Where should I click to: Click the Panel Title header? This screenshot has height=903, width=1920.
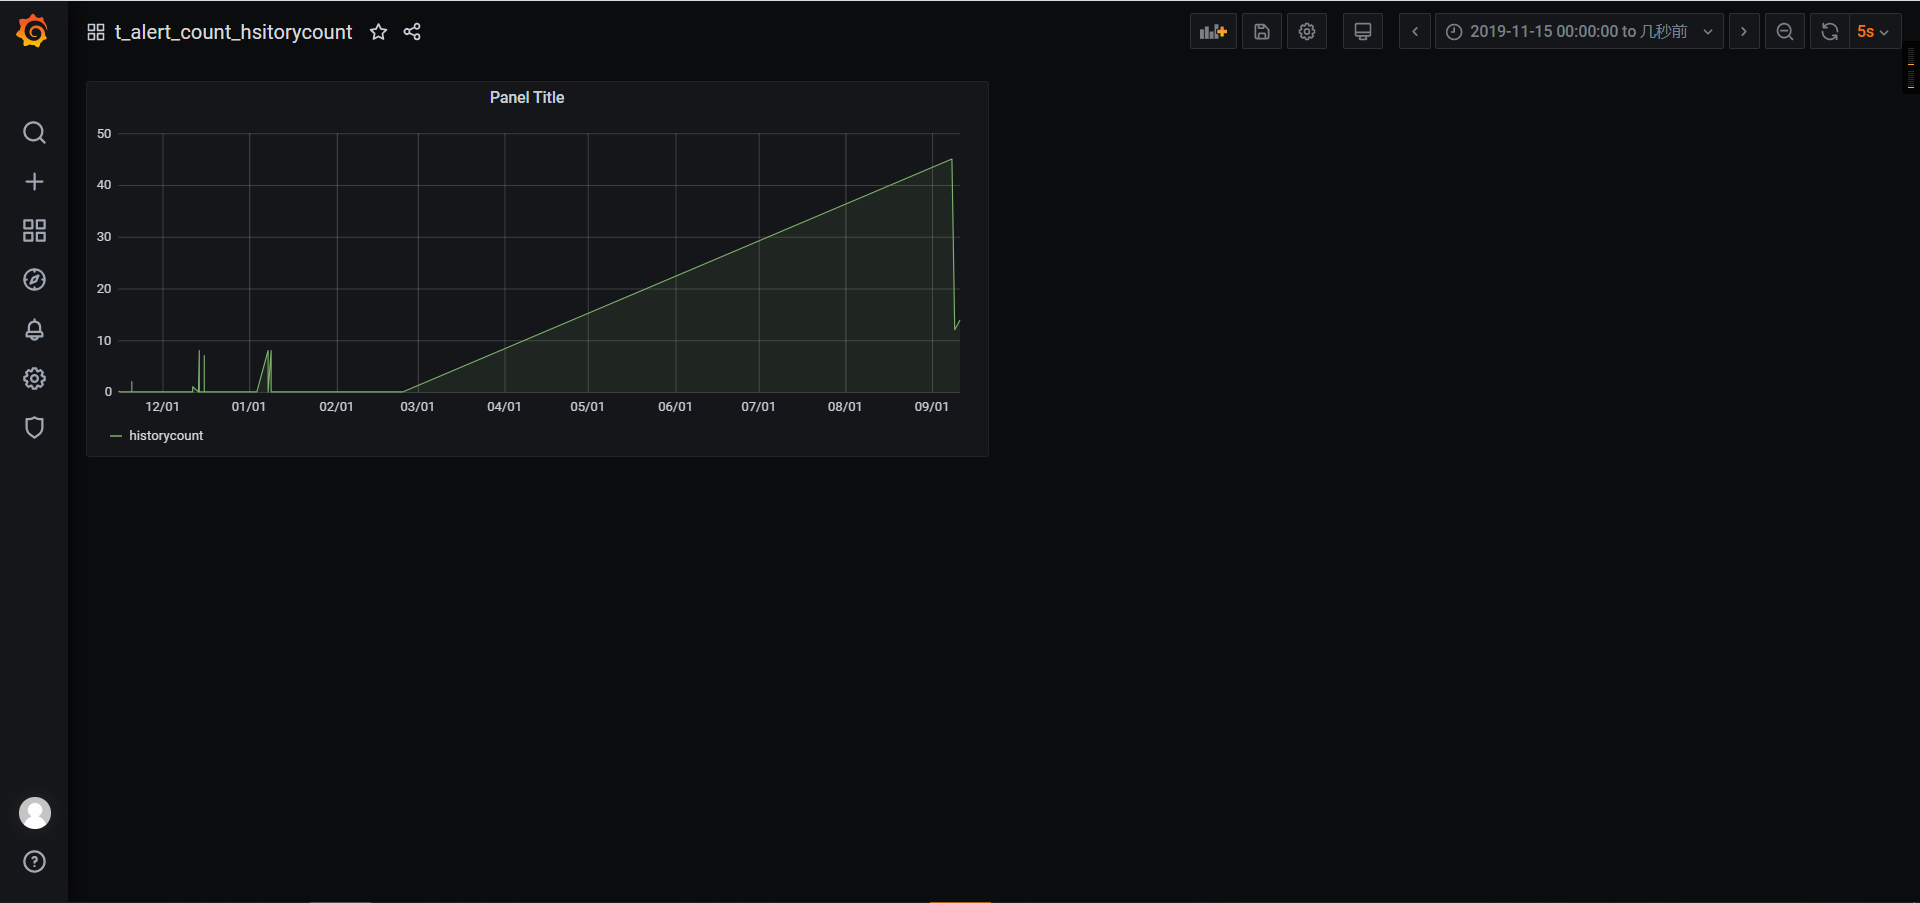pyautogui.click(x=526, y=97)
